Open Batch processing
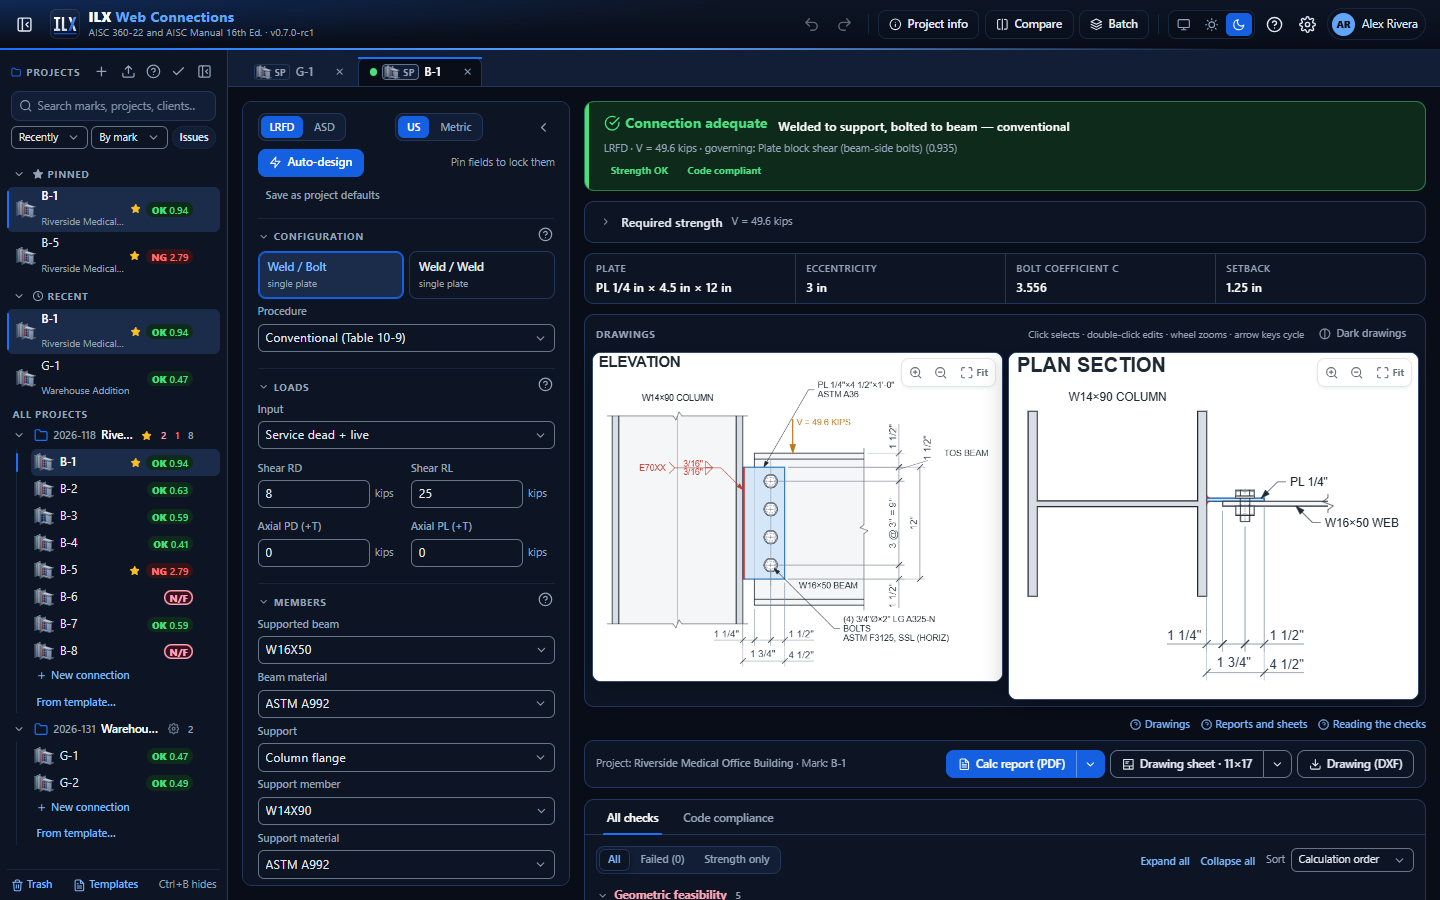 coord(1114,24)
